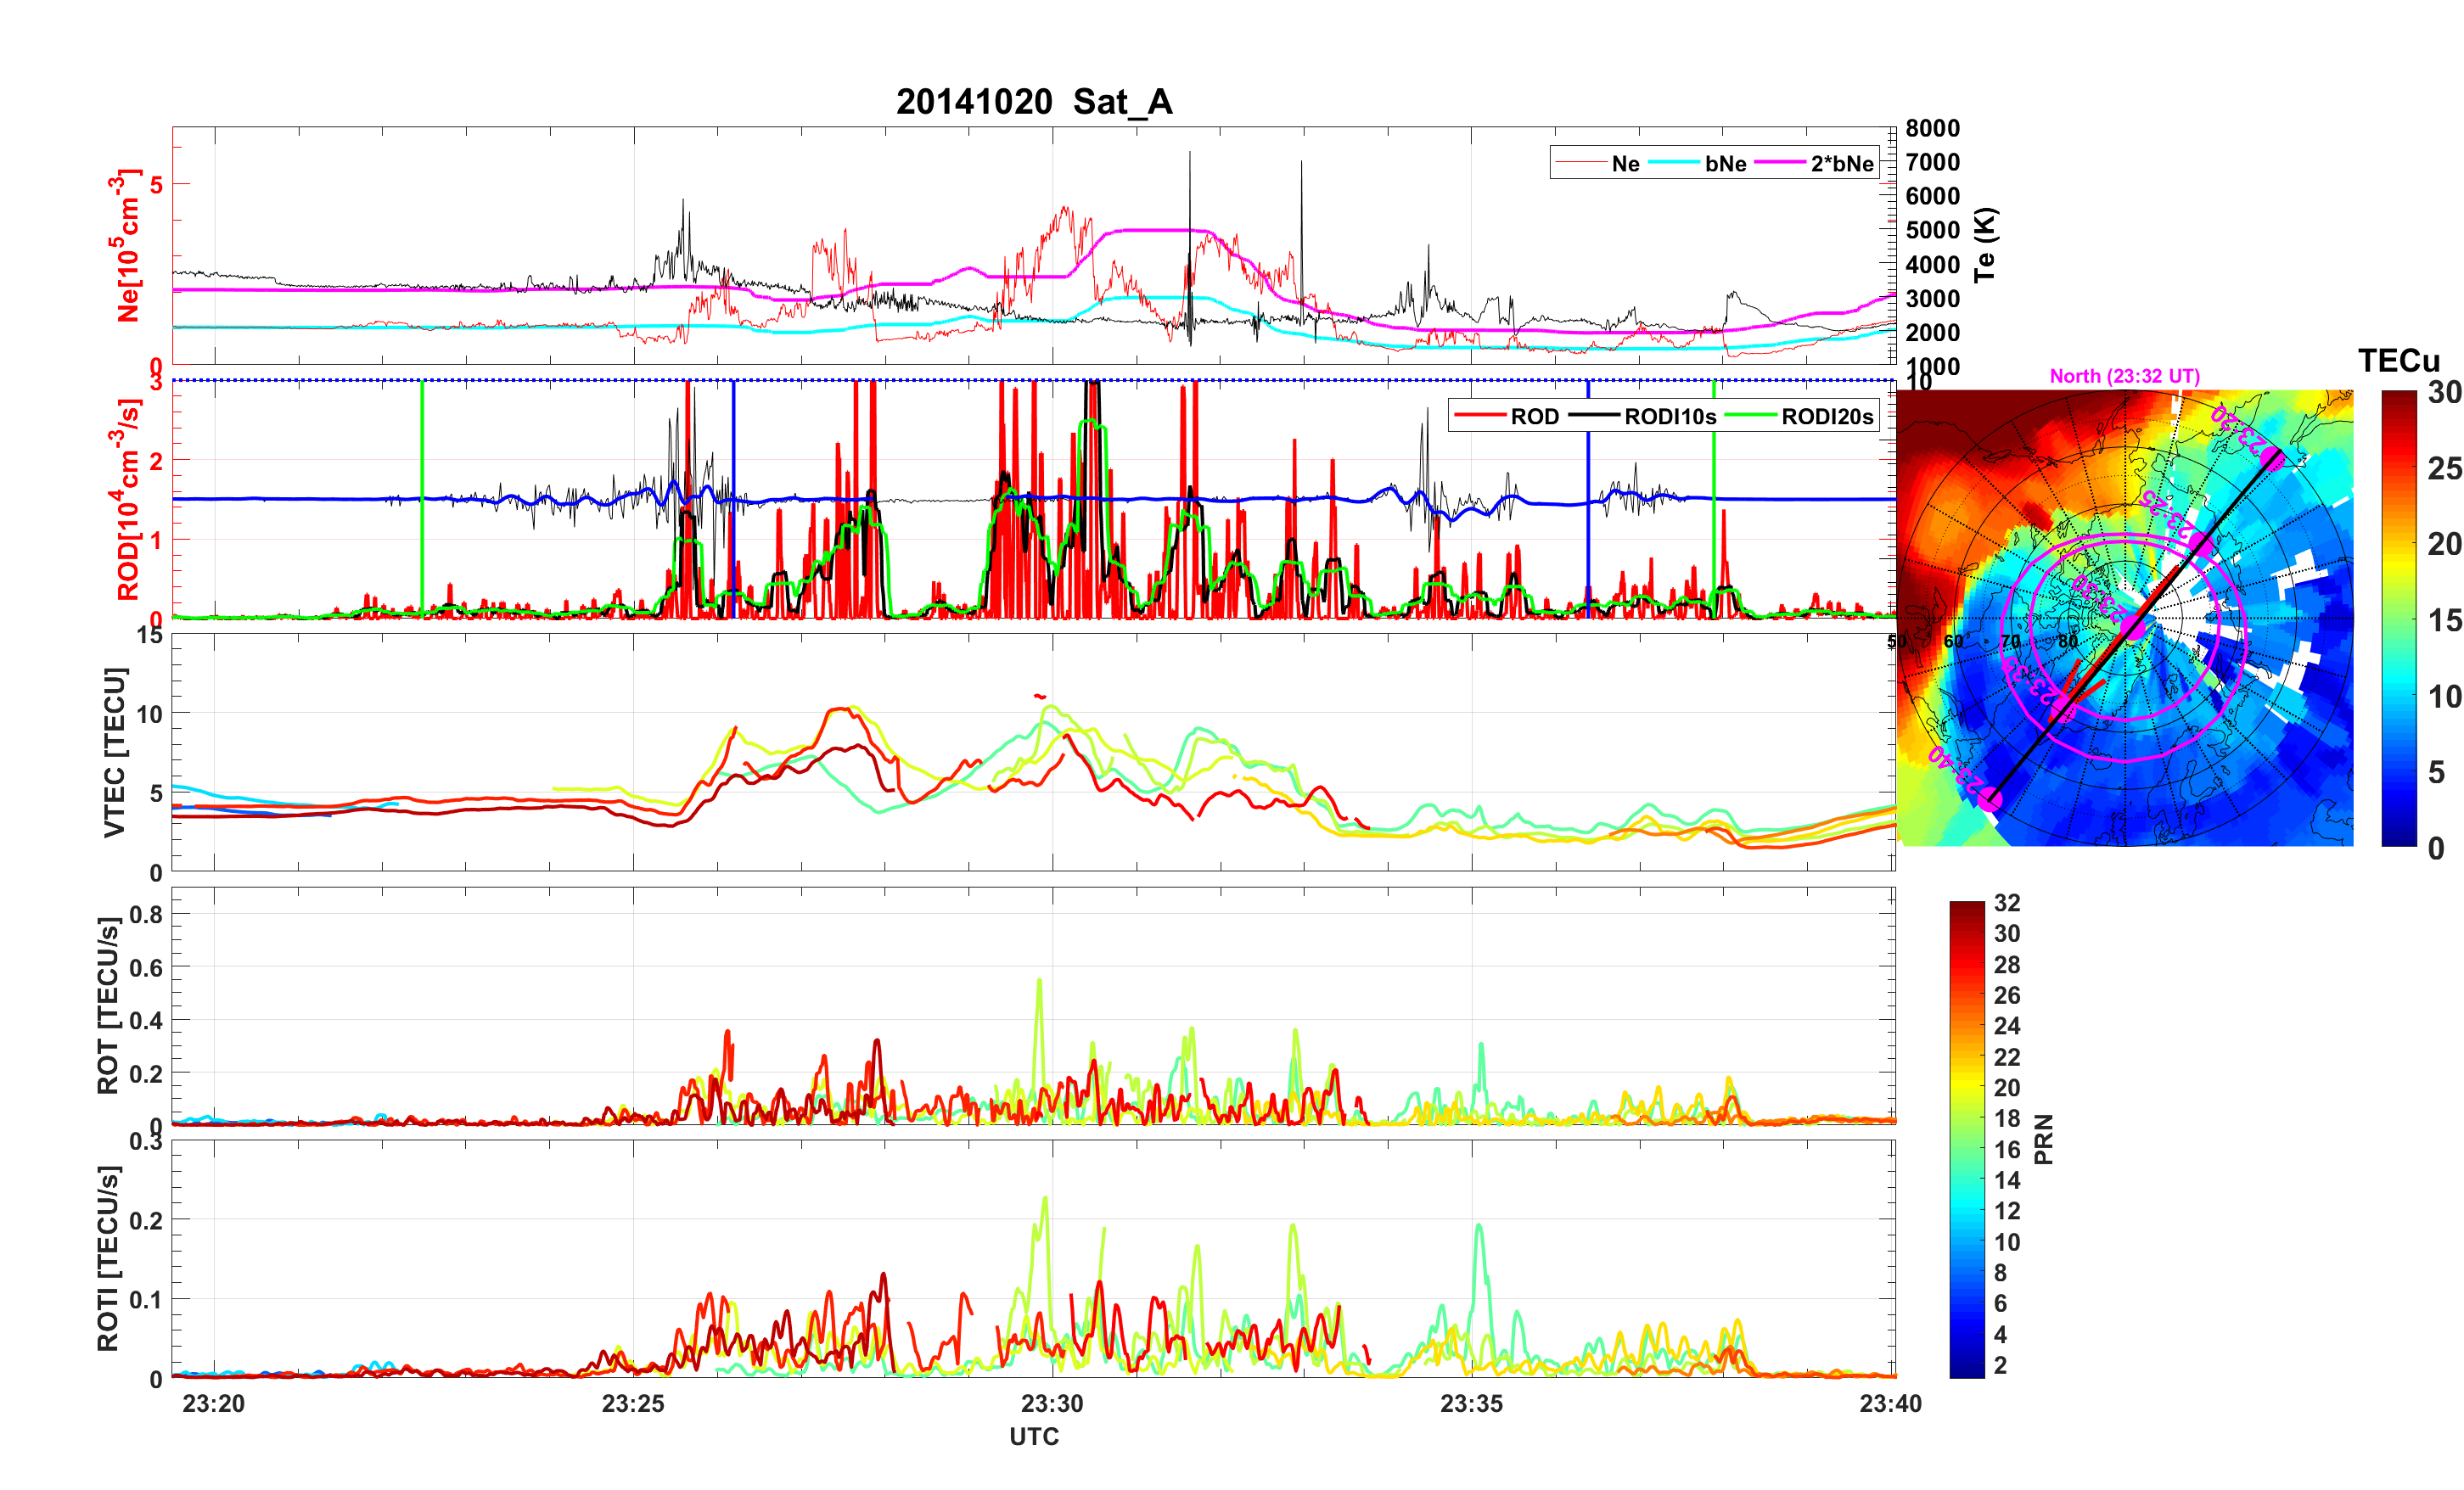Click the thin red Ne legend line sample

coord(1580,163)
